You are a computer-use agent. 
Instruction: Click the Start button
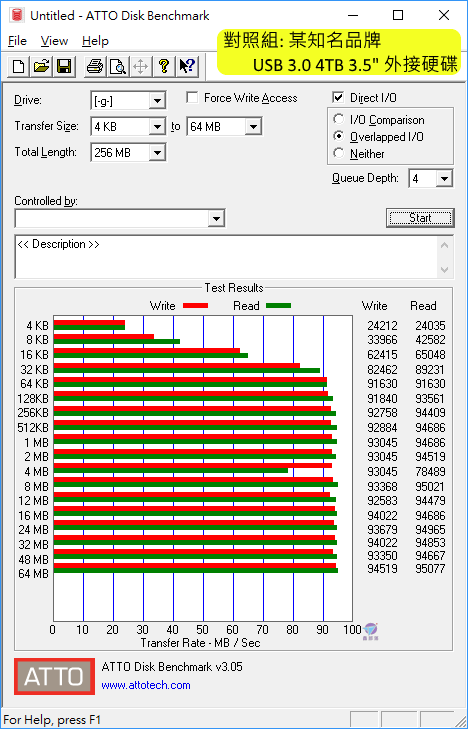click(x=420, y=218)
